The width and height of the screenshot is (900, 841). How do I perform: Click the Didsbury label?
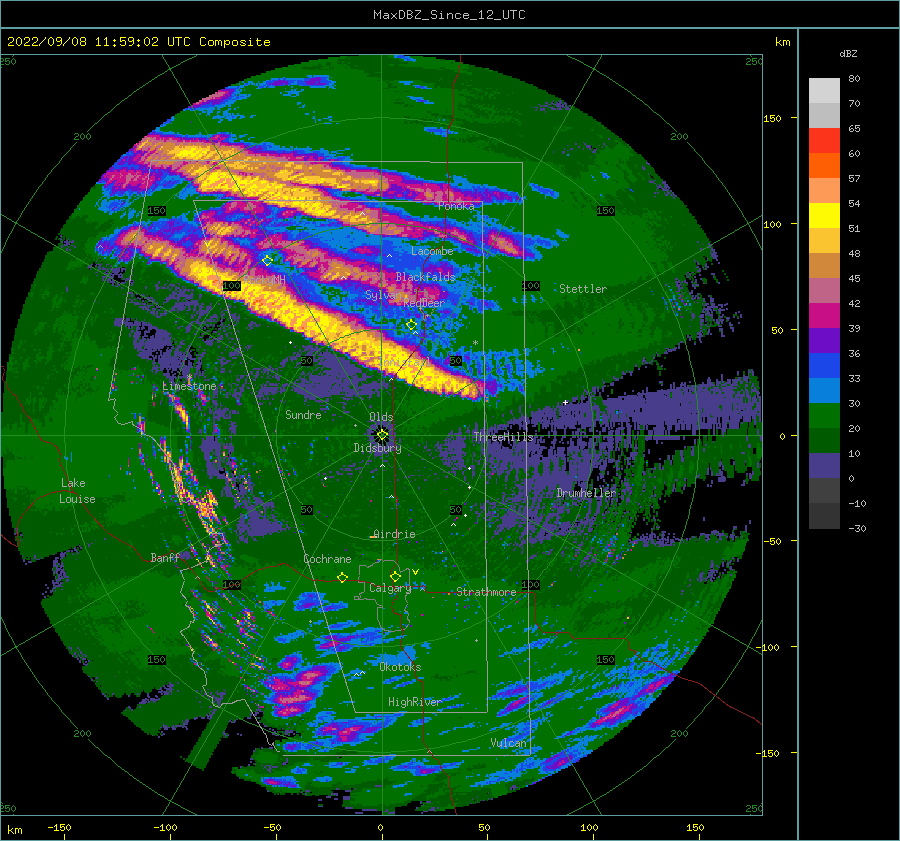[377, 448]
